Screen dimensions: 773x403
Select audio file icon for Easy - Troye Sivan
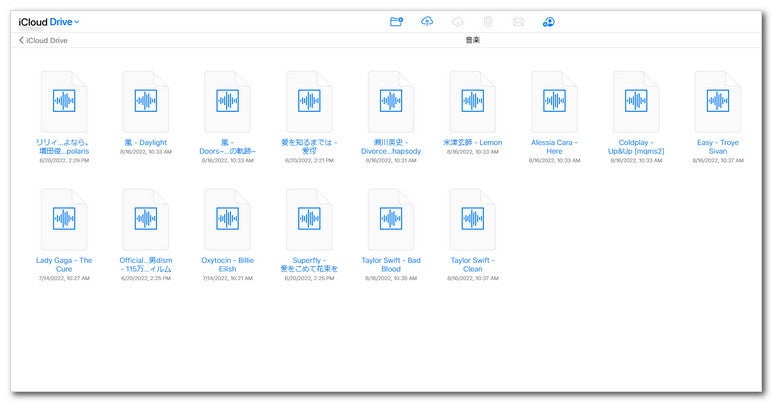click(718, 102)
